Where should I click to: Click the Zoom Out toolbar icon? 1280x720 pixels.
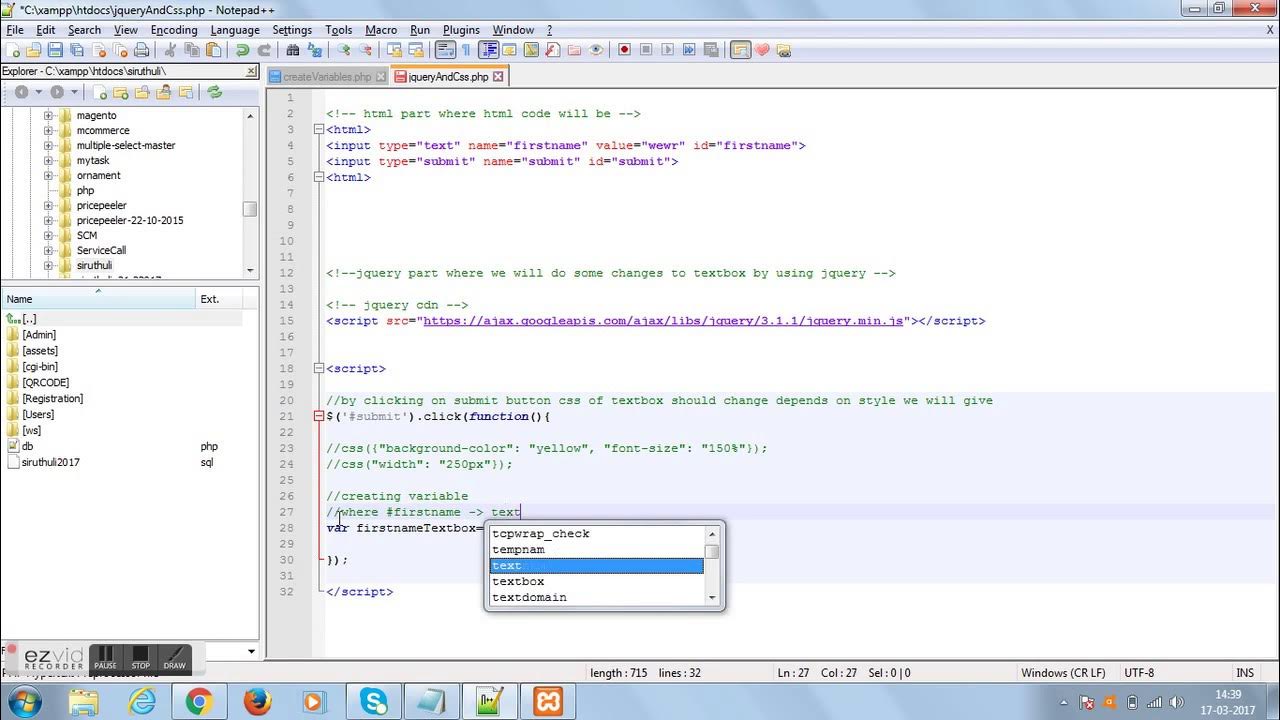pos(365,50)
